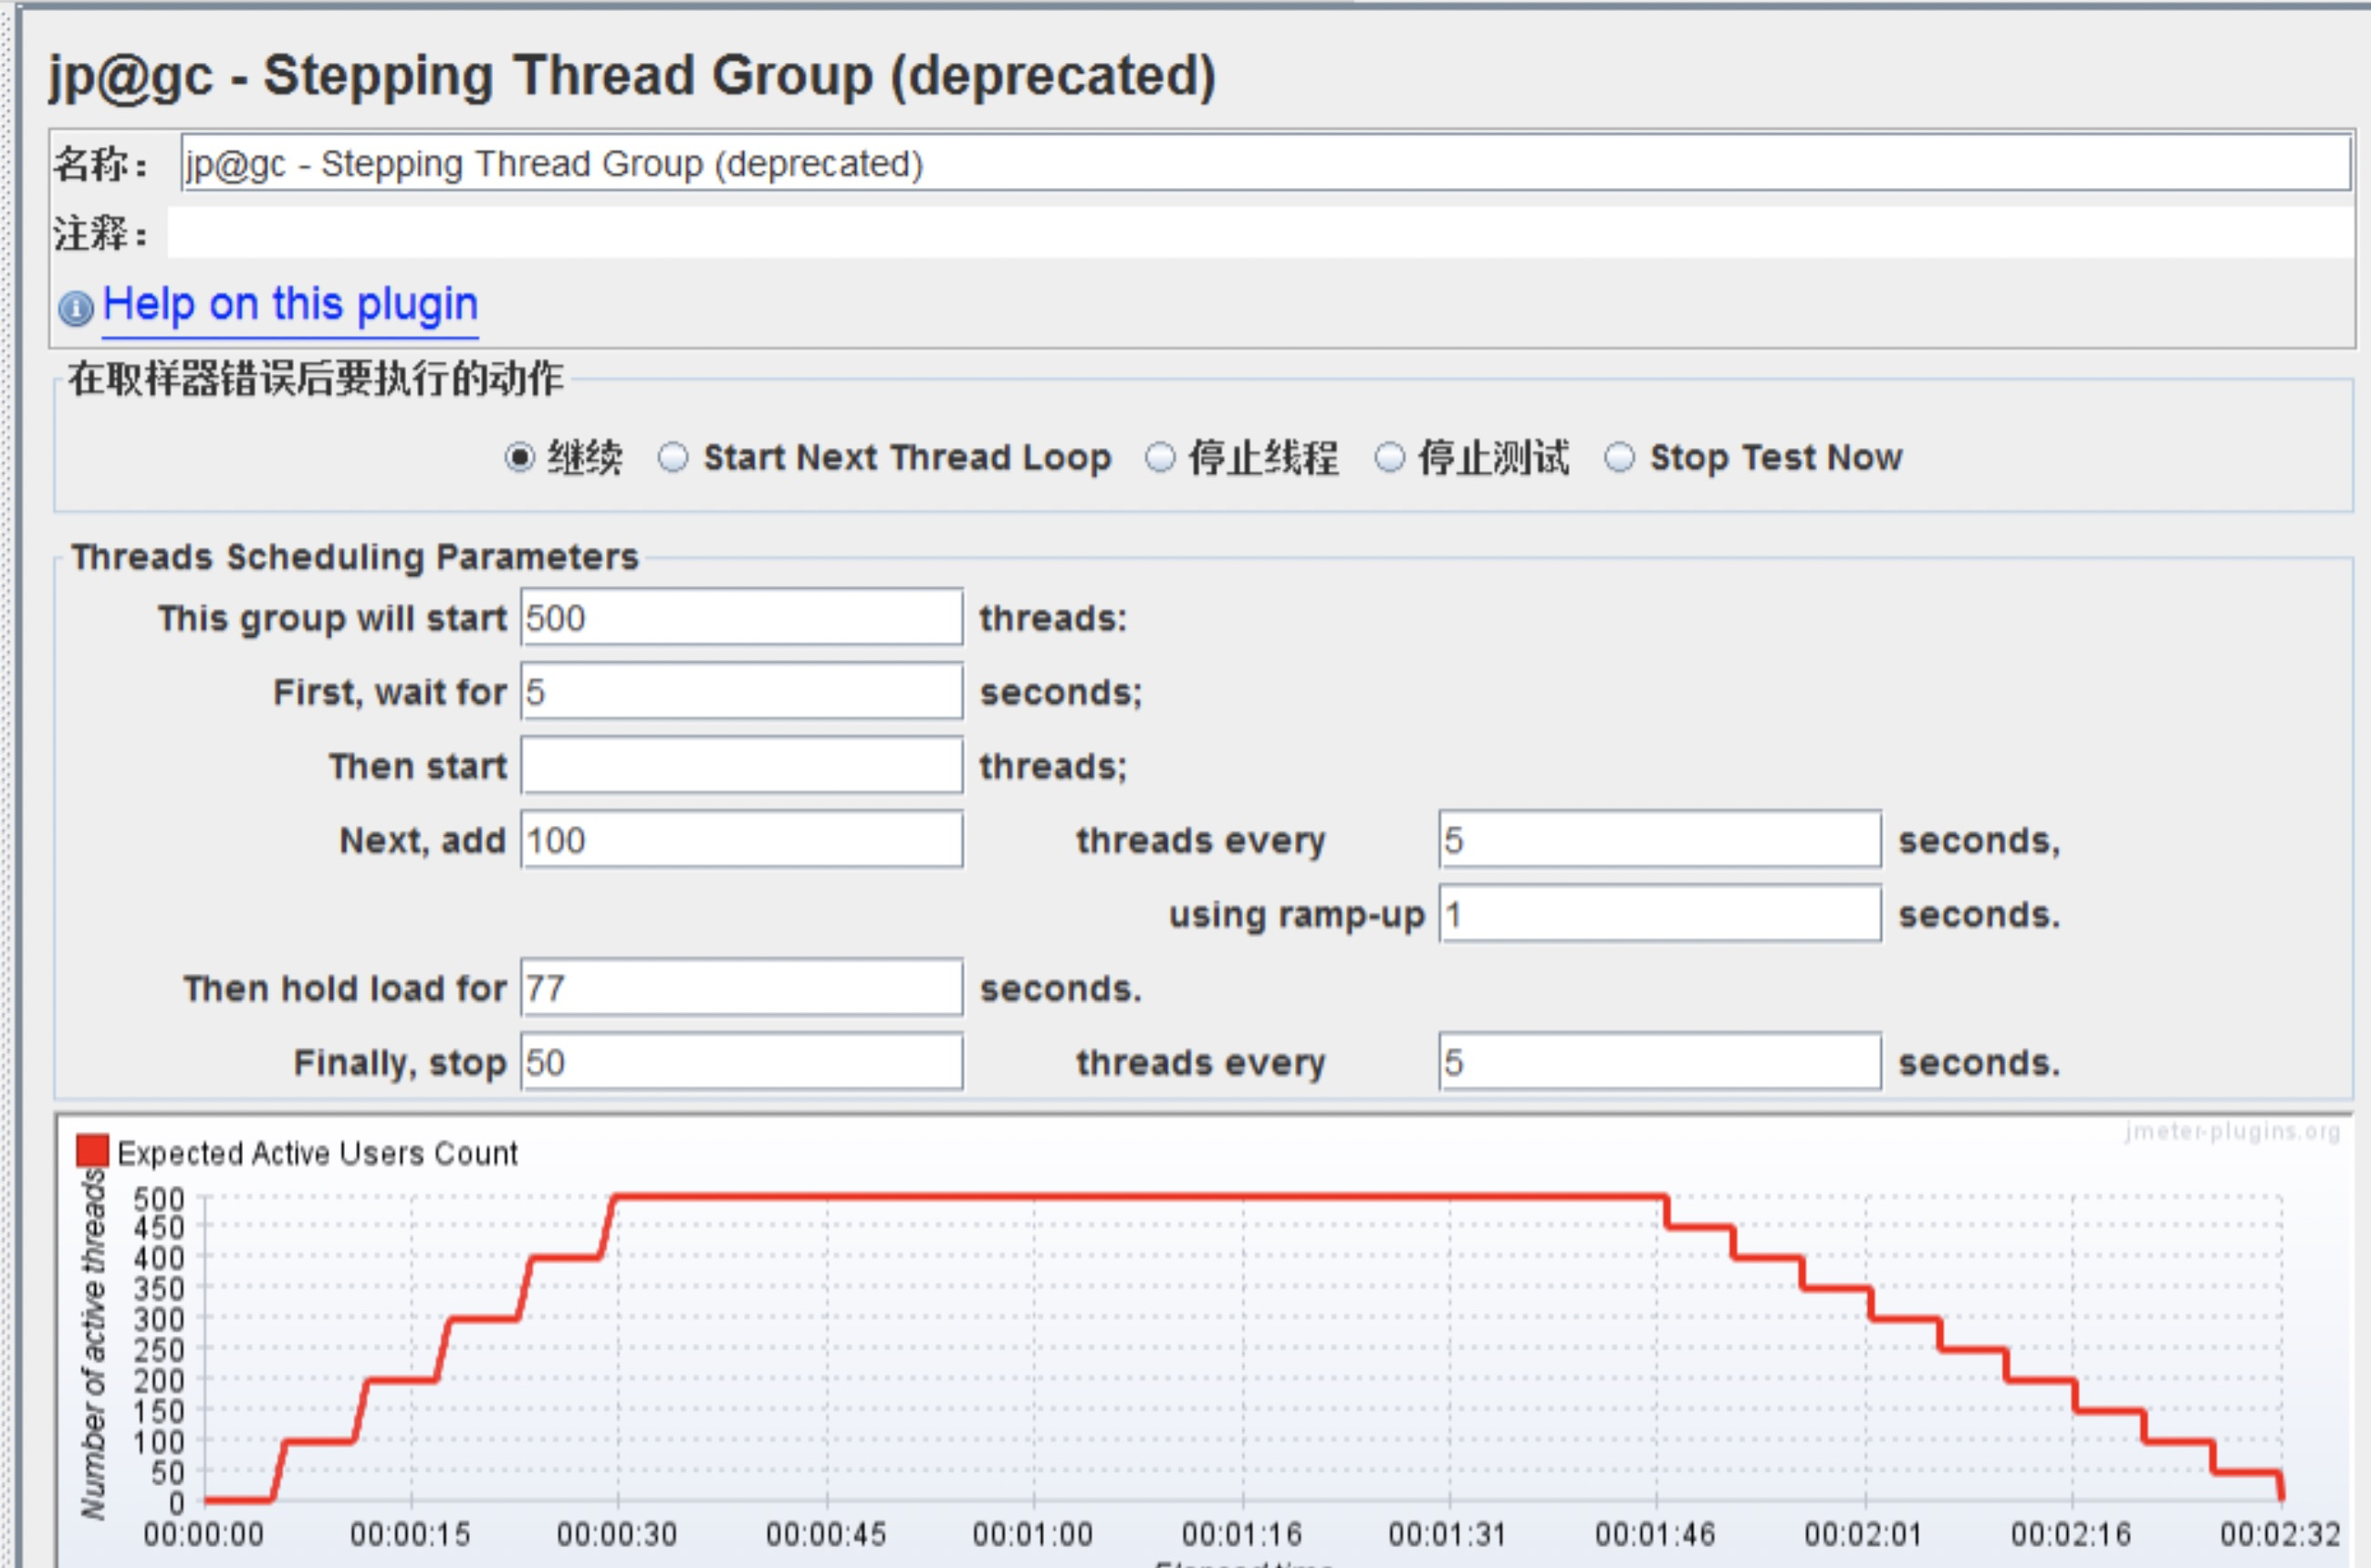The image size is (2371, 1568).
Task: Click the red Expected Active Users legend swatch
Action: (x=92, y=1151)
